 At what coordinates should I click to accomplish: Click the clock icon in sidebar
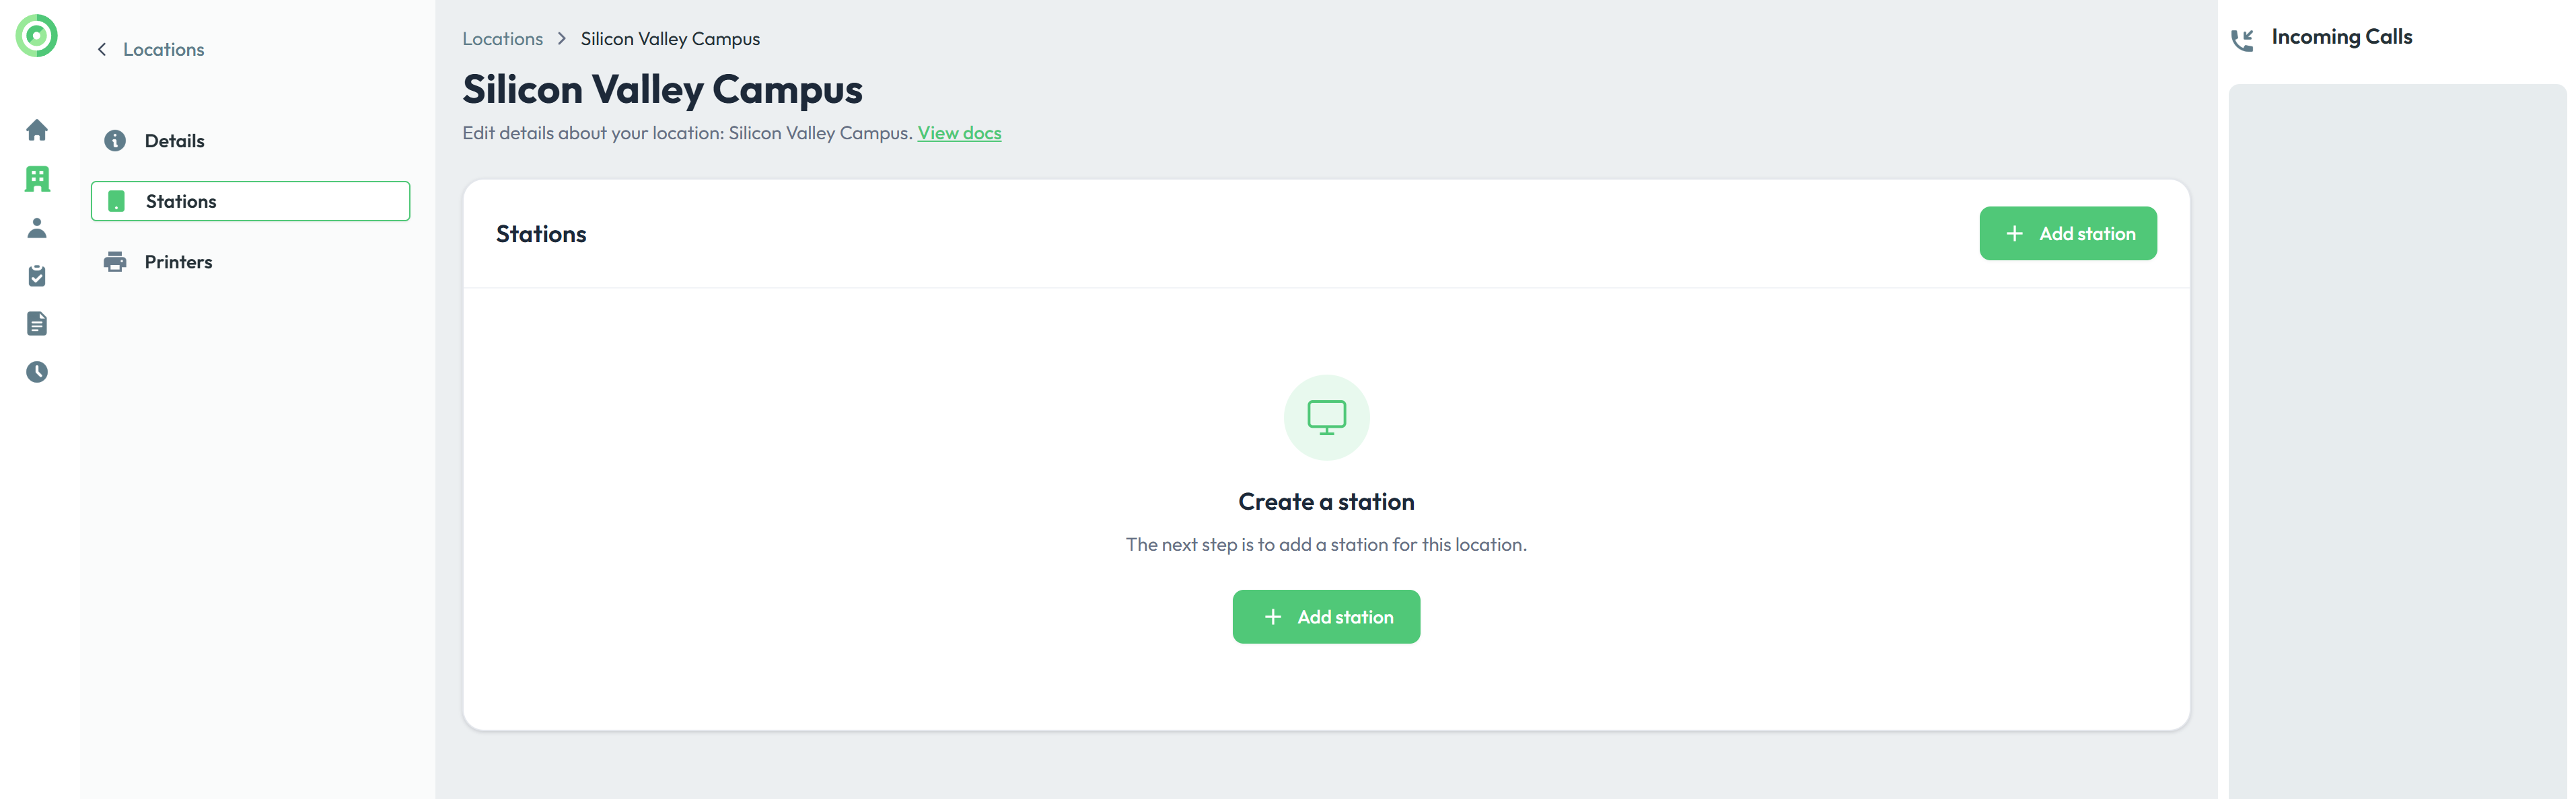point(37,372)
